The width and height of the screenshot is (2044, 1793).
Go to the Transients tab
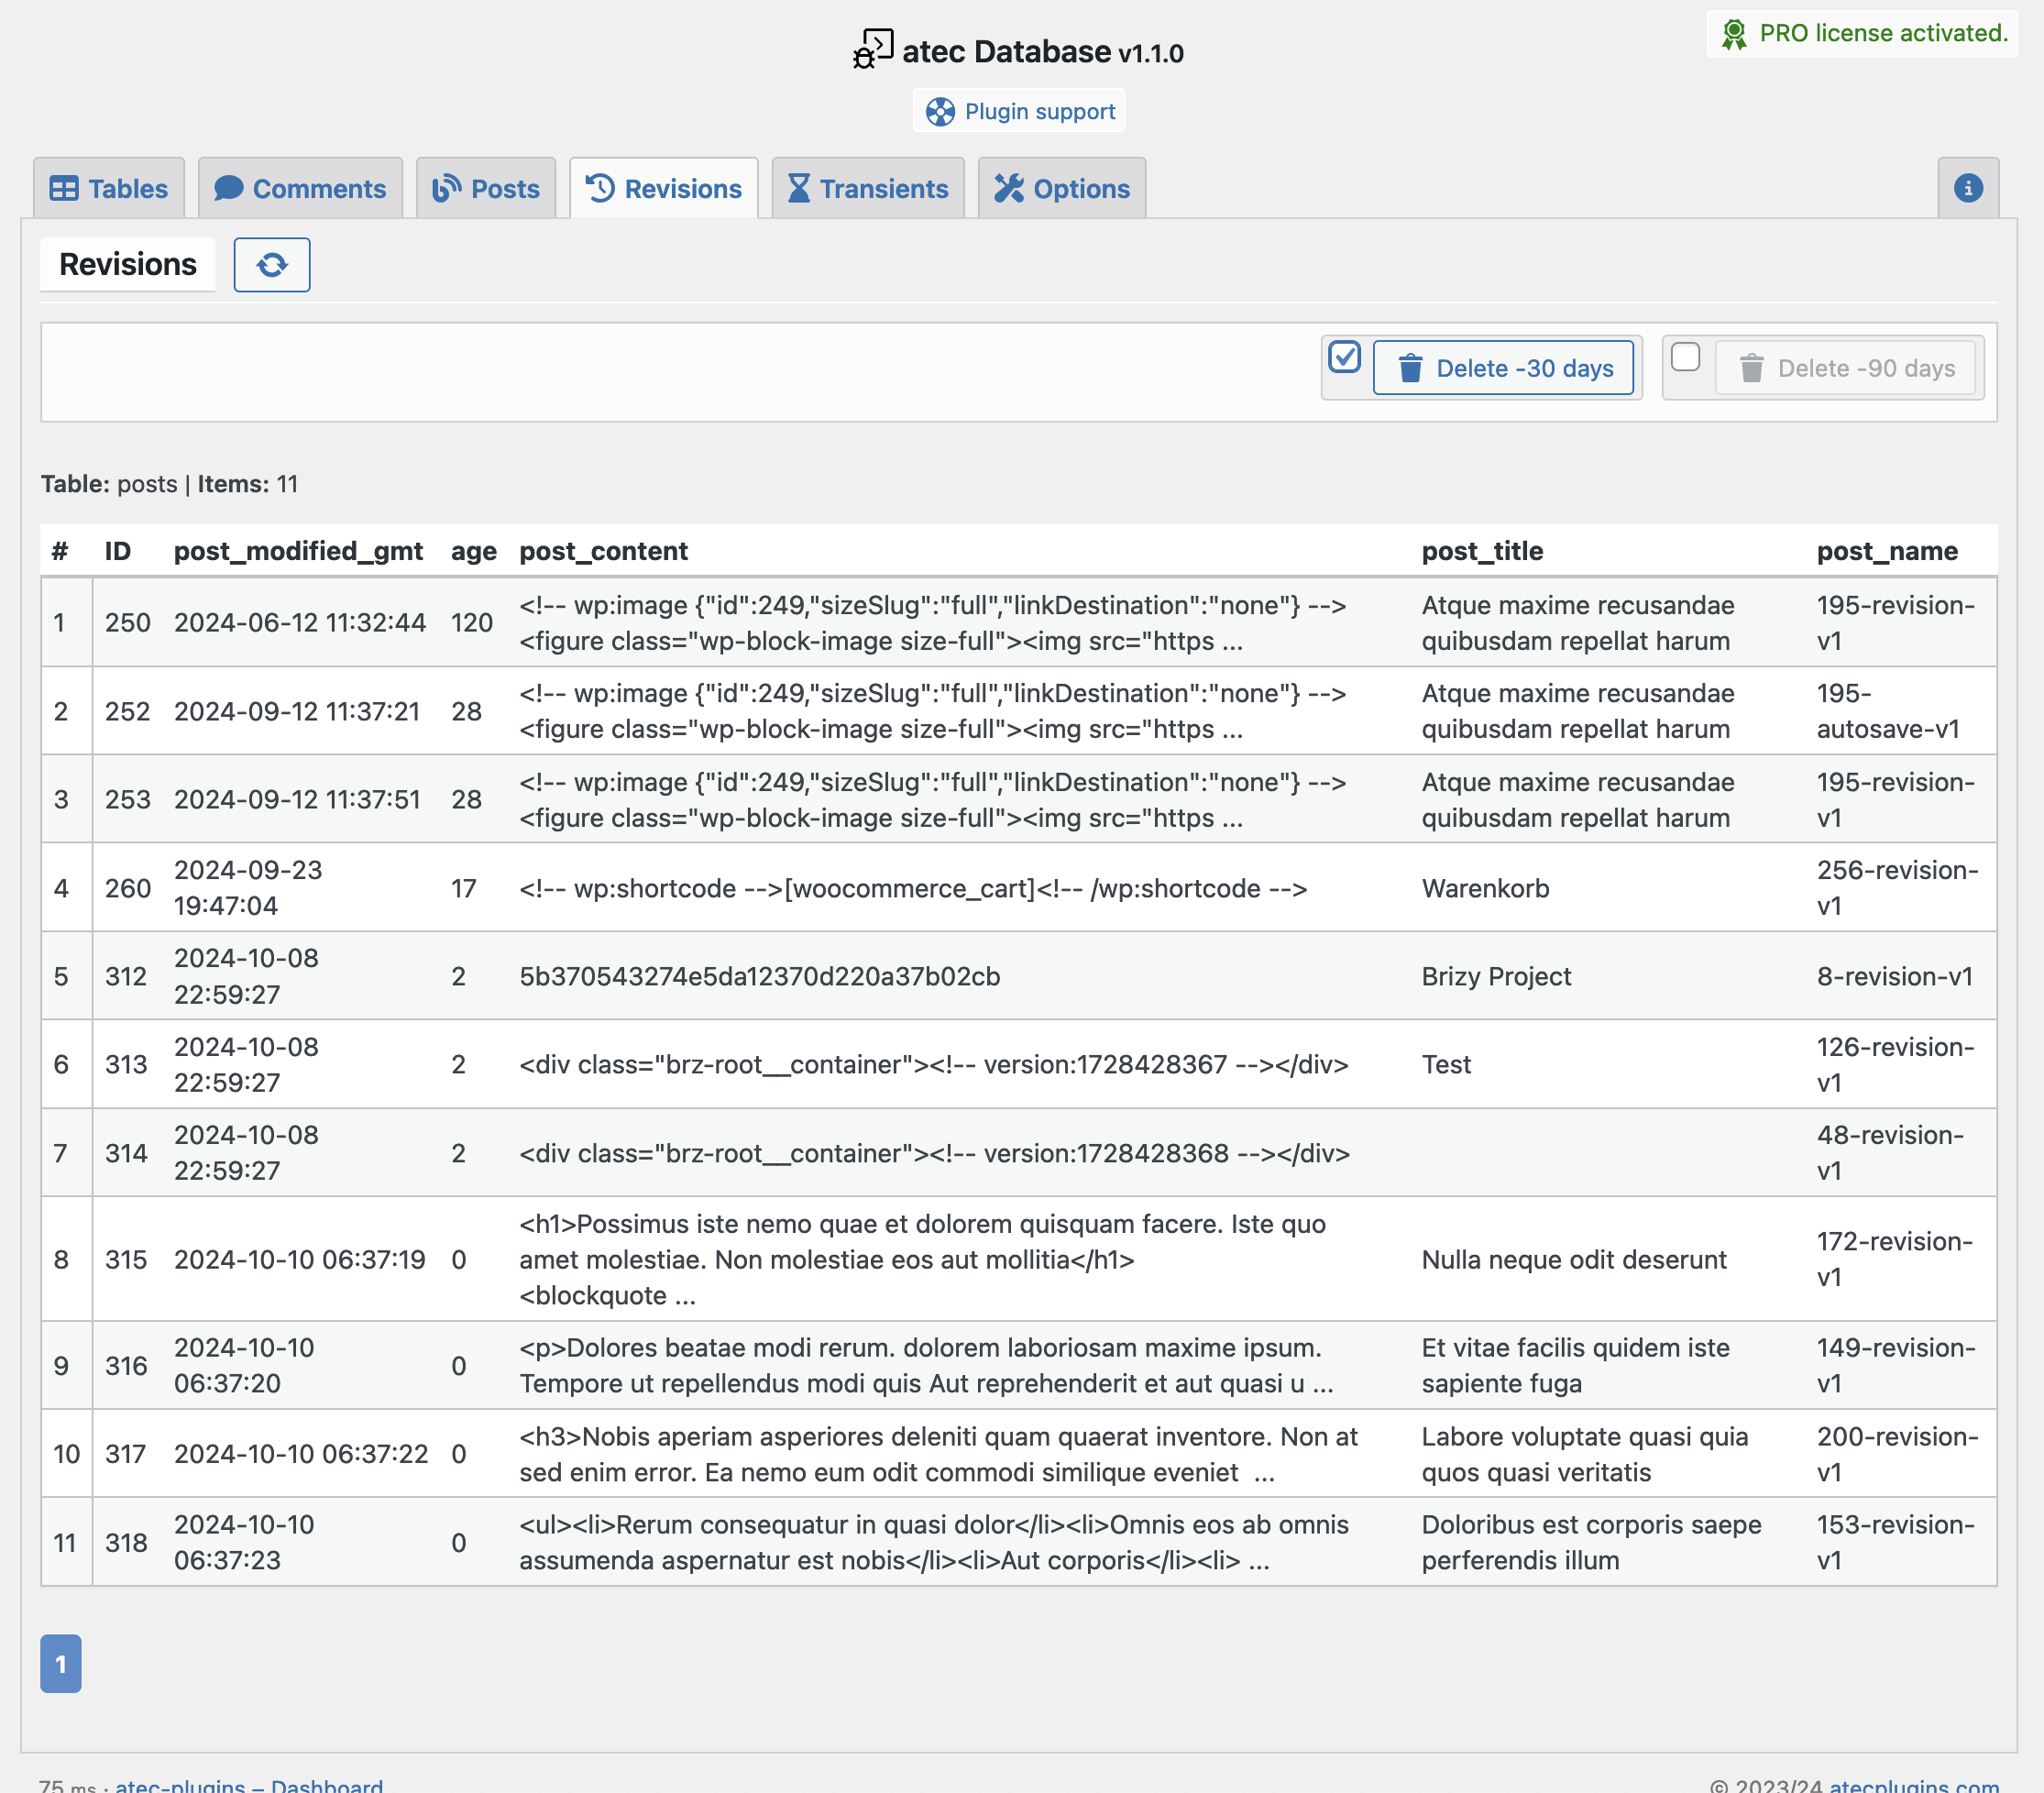point(868,188)
